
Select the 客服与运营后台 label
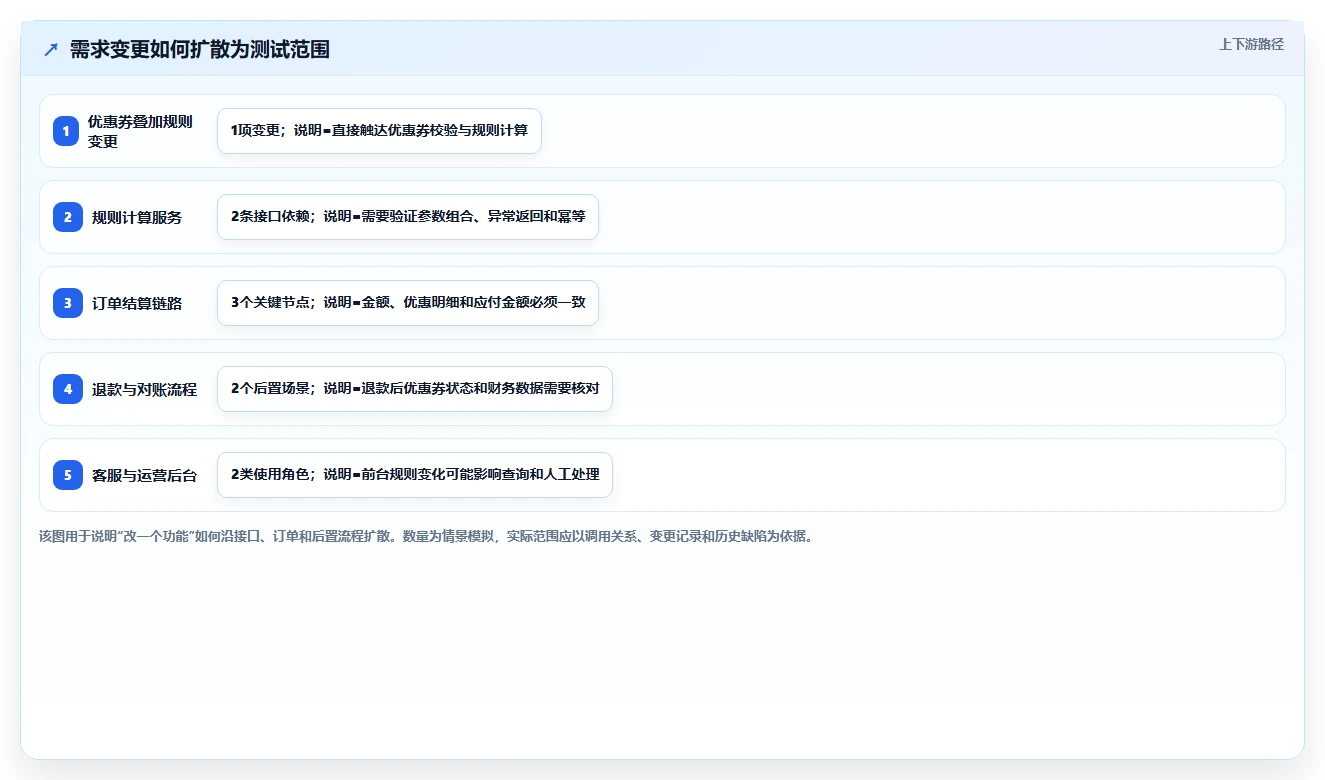[144, 475]
